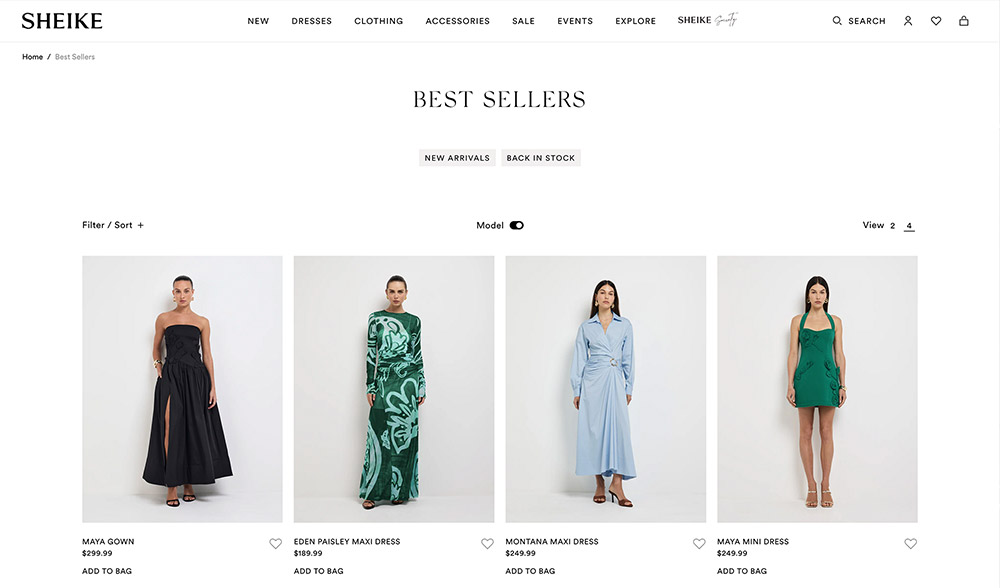Heart the Maya Mini Dress
The height and width of the screenshot is (588, 1000).
911,543
